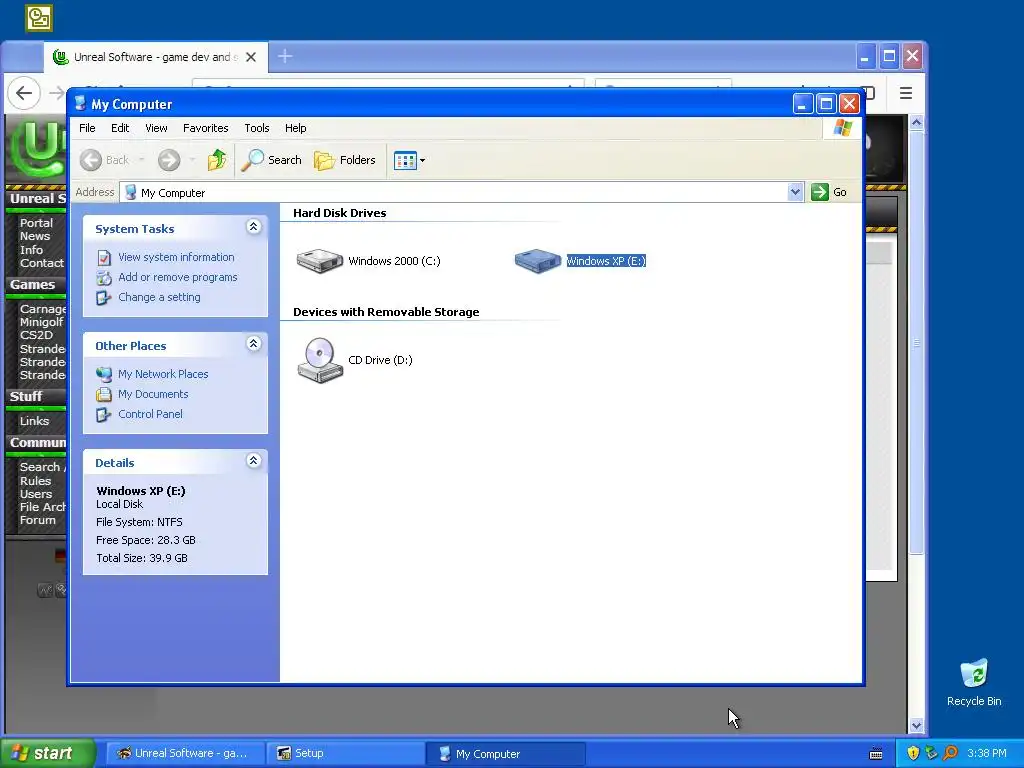1024x768 pixels.
Task: Open My Network Places link
Action: click(x=163, y=374)
